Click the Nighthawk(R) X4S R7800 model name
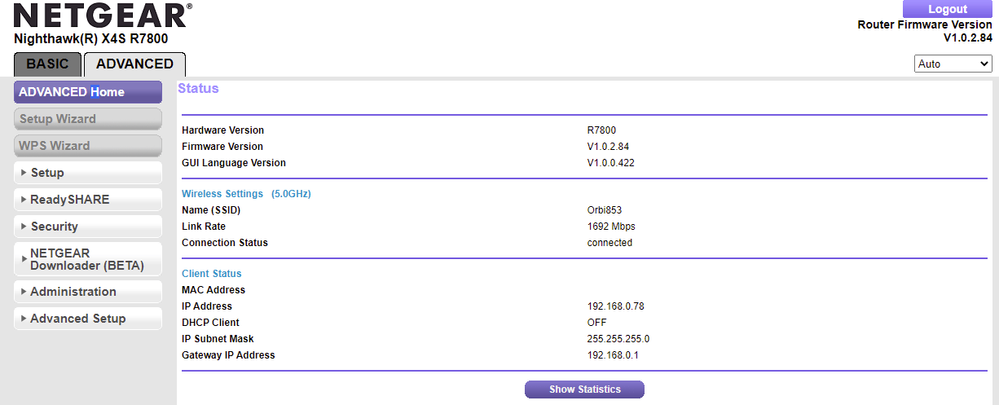 coord(90,39)
